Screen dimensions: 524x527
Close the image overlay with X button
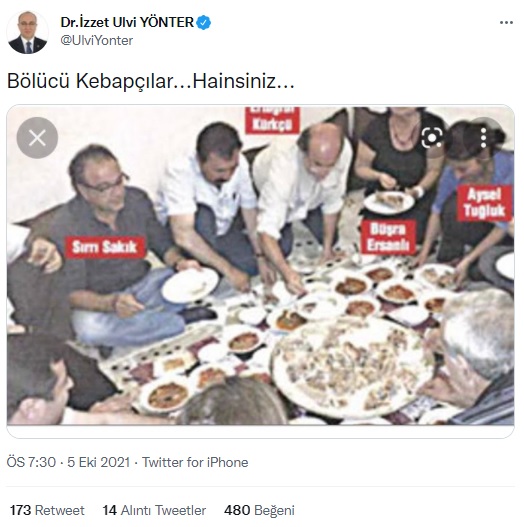click(37, 138)
